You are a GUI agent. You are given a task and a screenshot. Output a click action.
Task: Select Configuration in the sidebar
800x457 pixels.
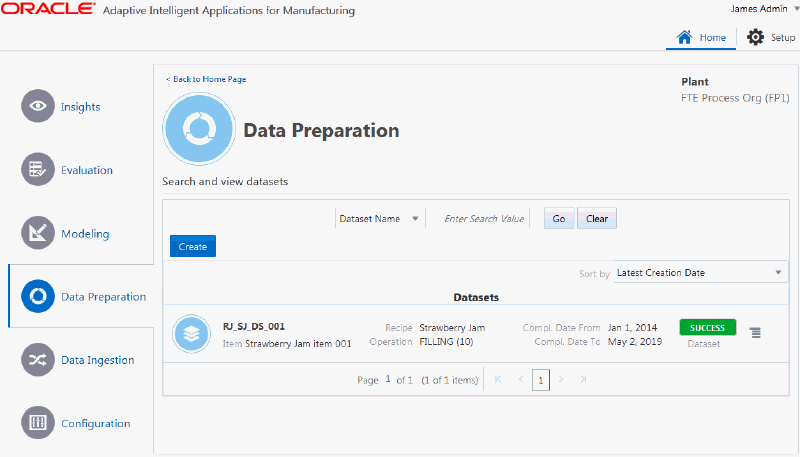tap(96, 423)
